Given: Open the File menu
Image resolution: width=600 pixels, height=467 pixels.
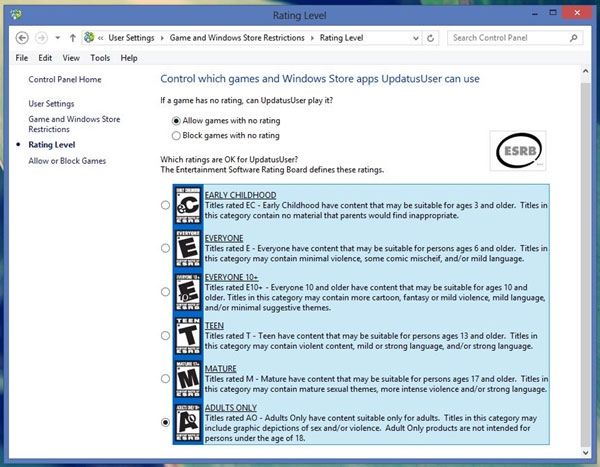Looking at the screenshot, I should click(x=22, y=58).
